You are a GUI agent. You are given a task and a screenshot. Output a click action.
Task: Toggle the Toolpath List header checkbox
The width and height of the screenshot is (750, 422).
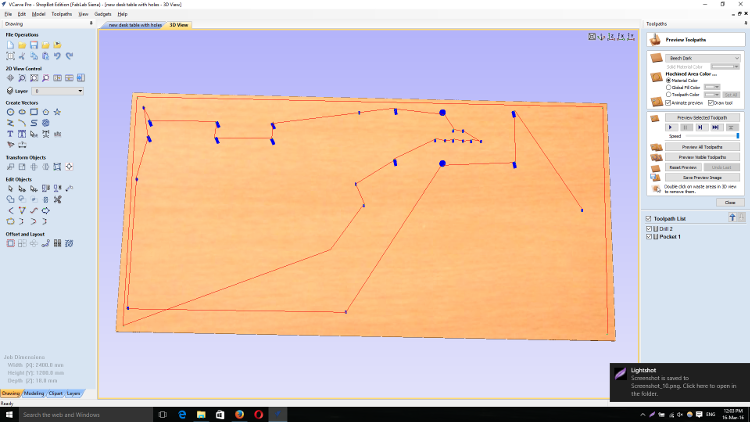point(649,219)
